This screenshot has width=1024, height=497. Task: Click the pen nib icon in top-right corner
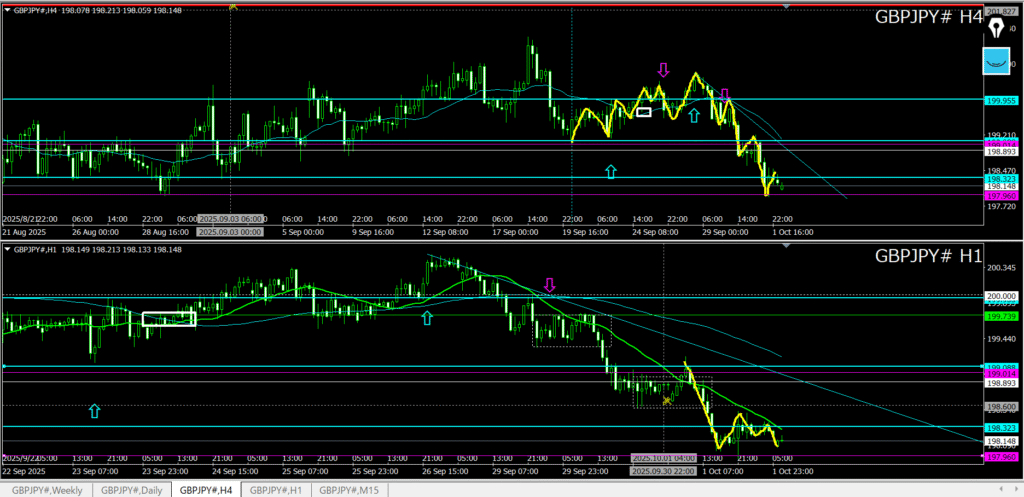996,26
